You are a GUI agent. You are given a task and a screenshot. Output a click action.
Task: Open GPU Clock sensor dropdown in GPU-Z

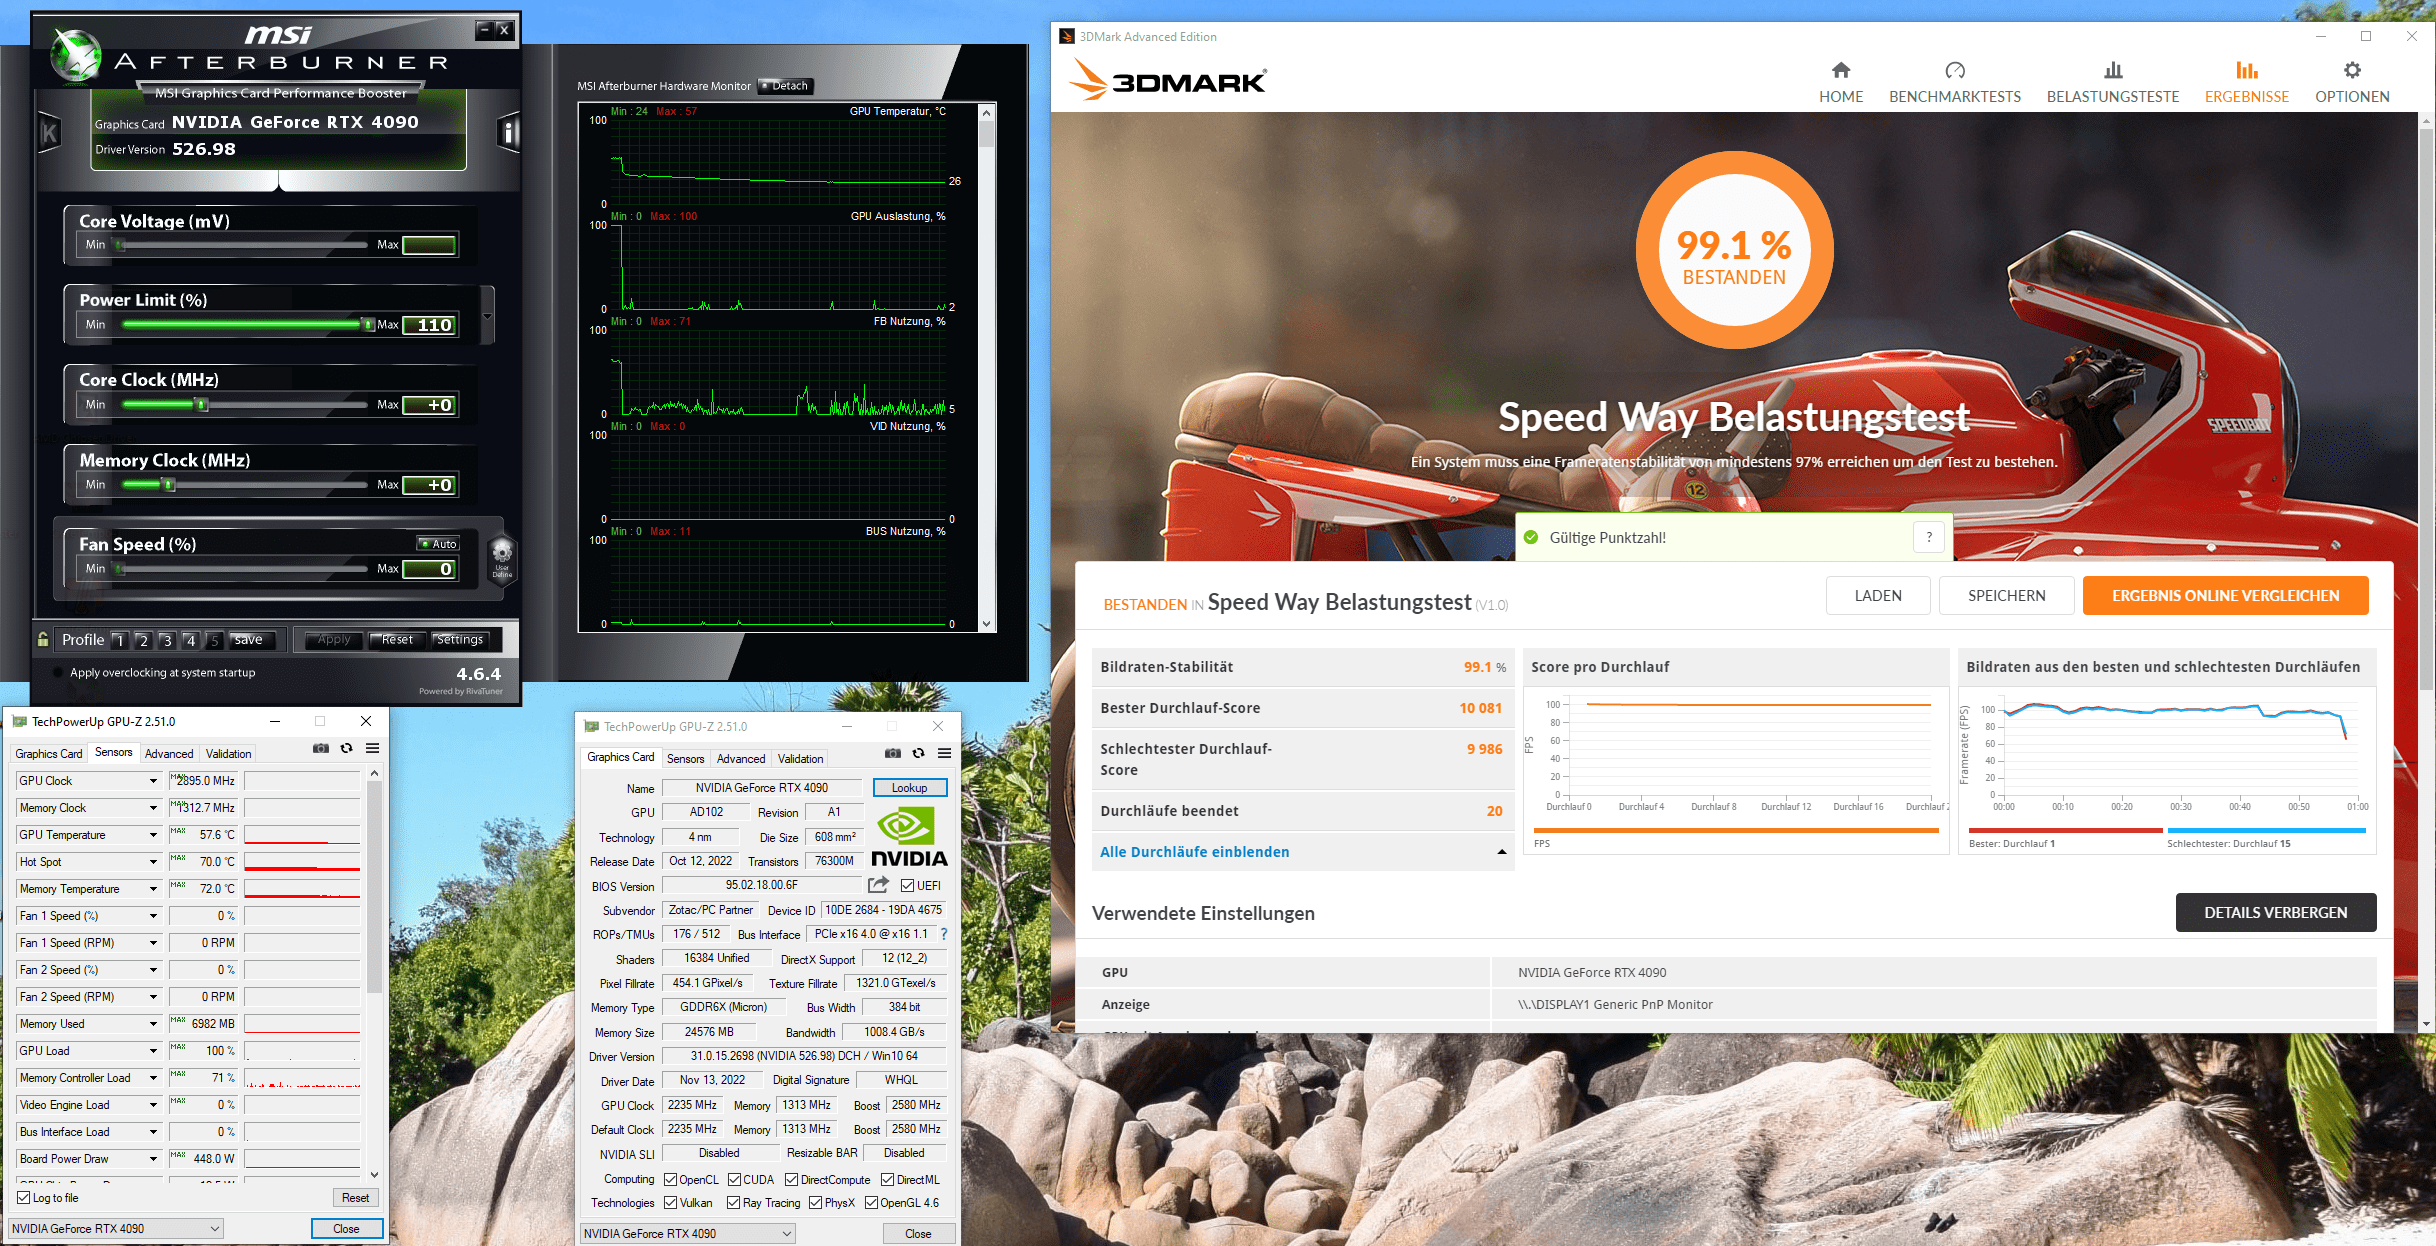(x=153, y=781)
